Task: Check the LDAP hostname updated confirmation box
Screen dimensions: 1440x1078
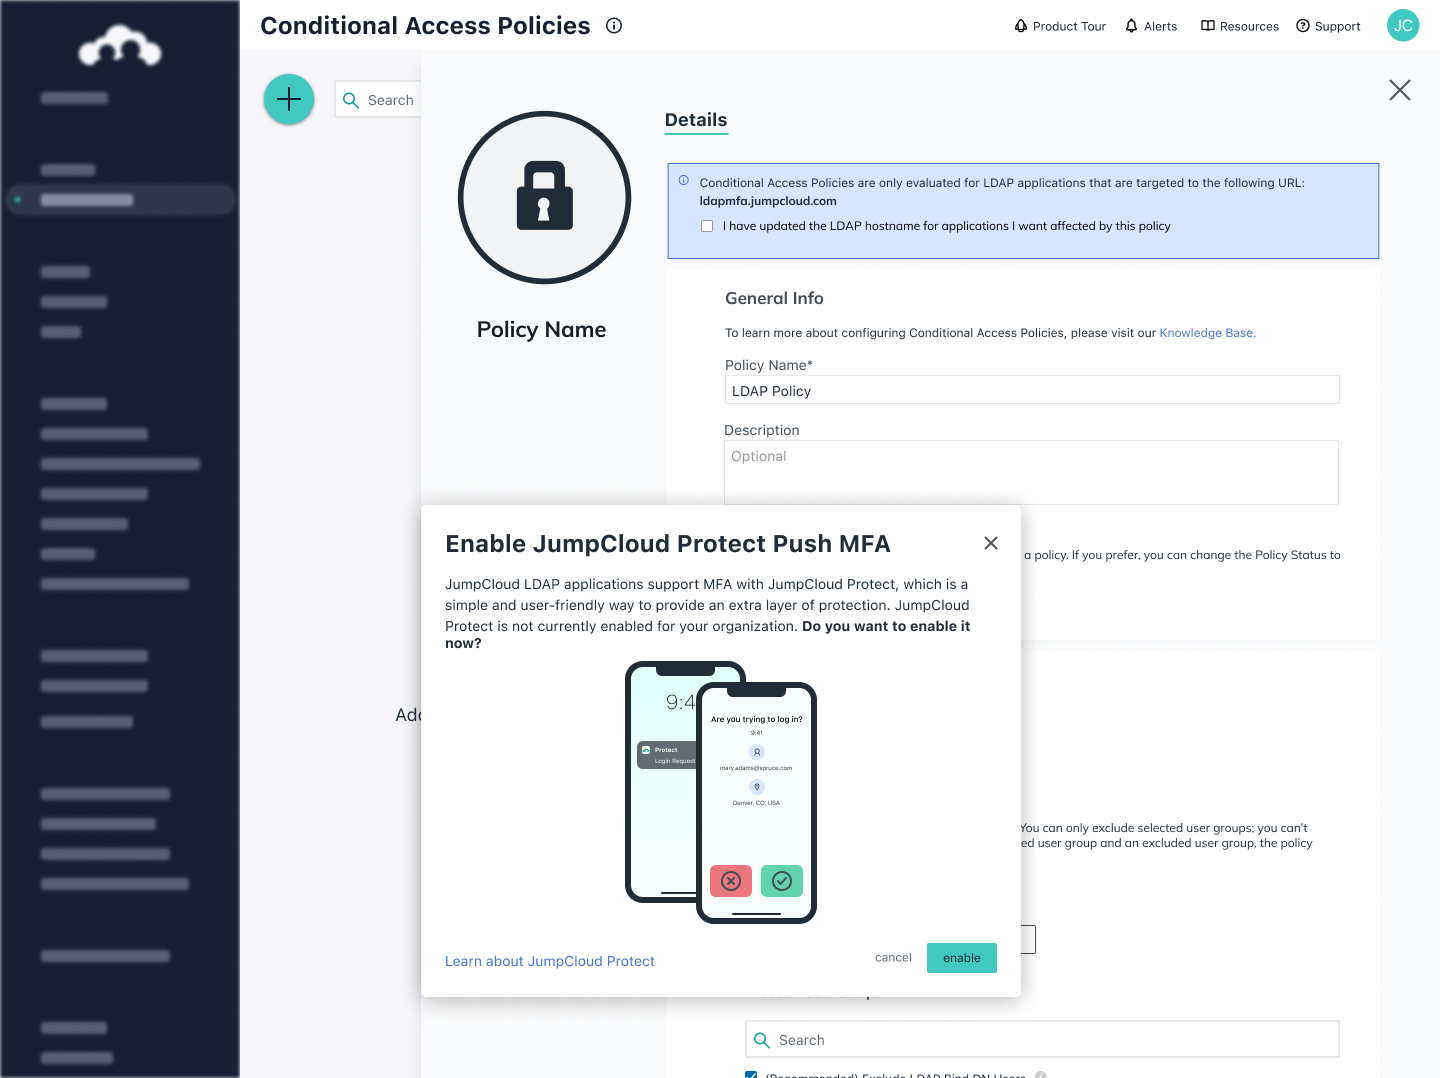Action: tap(707, 226)
